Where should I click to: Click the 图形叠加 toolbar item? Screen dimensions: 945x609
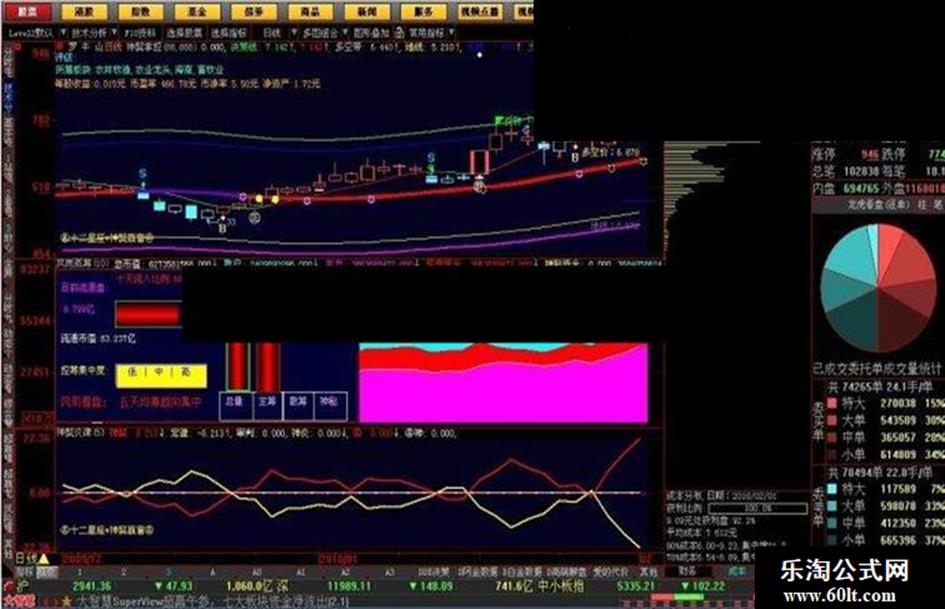[371, 33]
